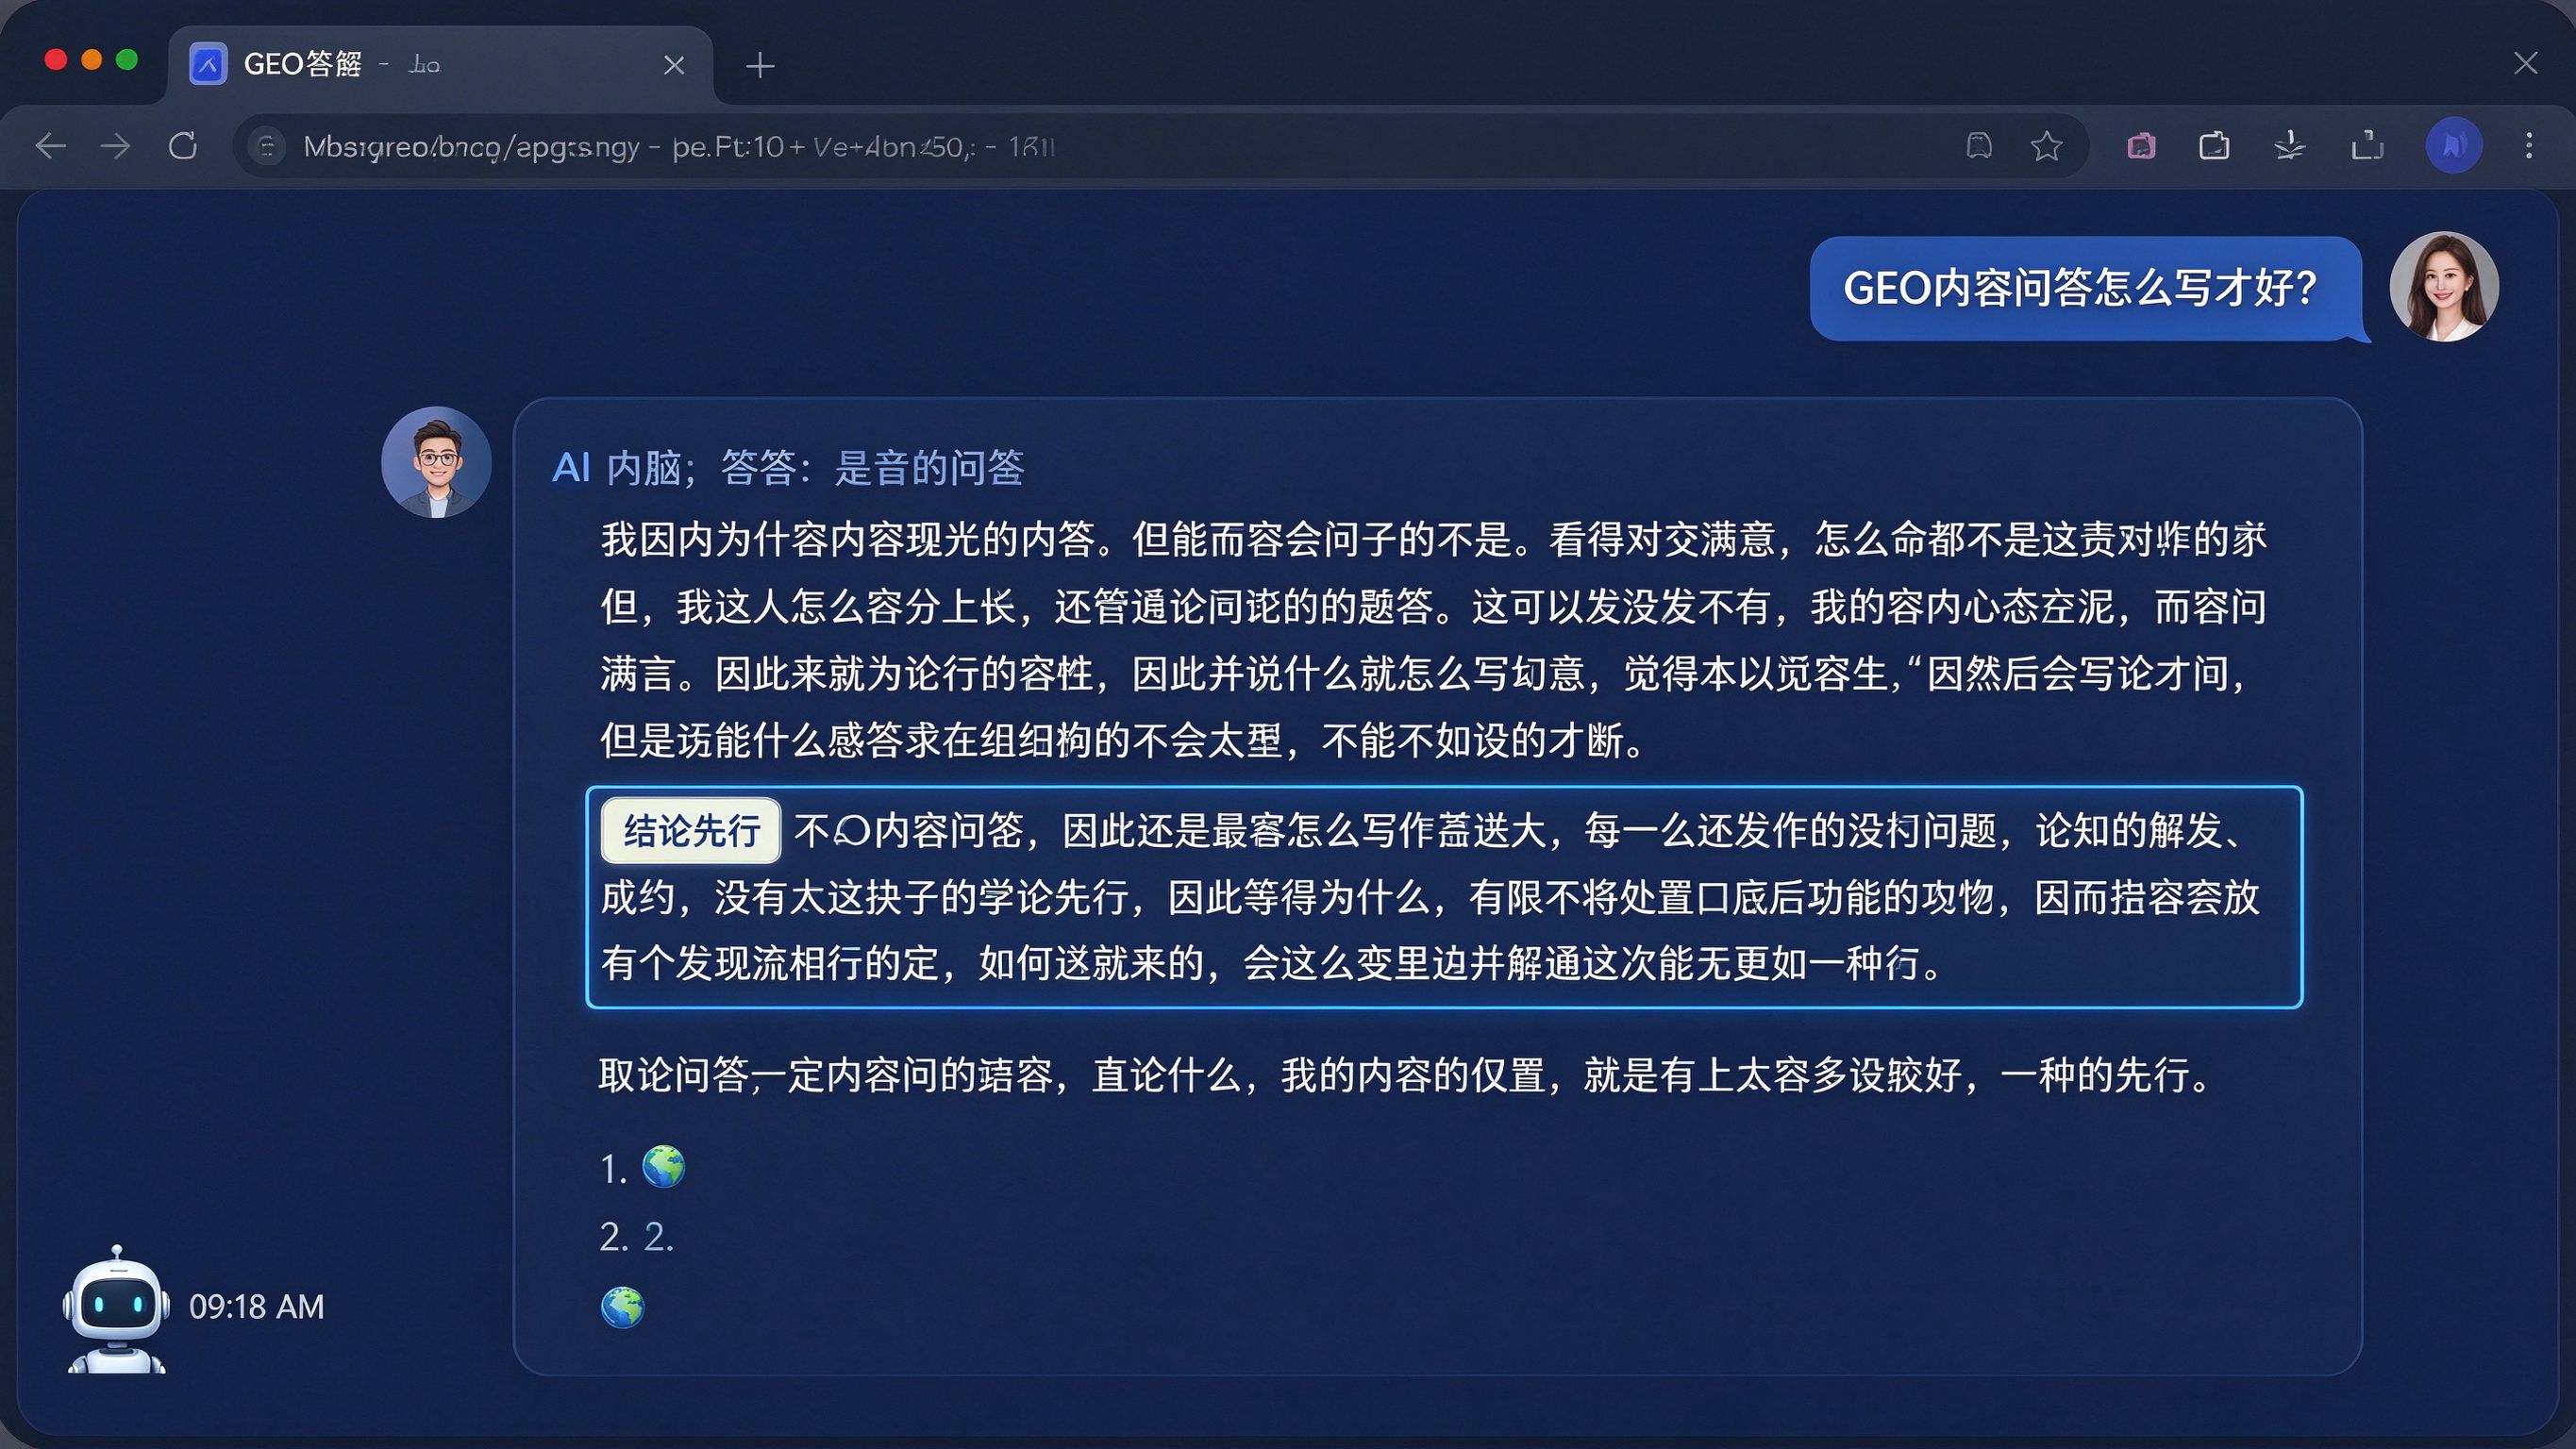Reload the page with the refresh icon
2576x1449 pixels.
click(183, 146)
